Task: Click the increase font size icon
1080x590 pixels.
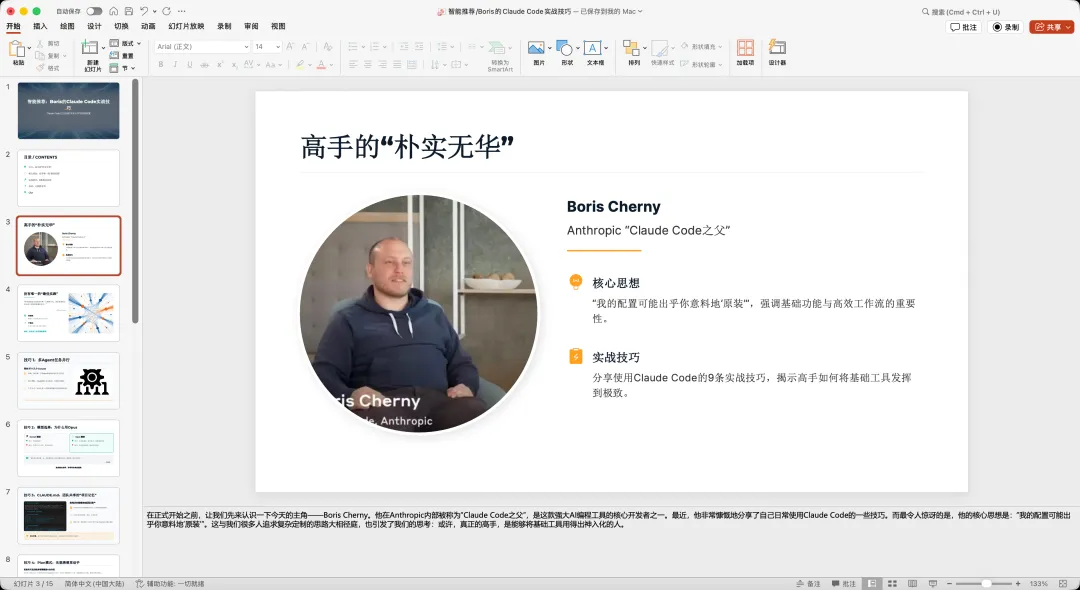Action: [x=290, y=46]
